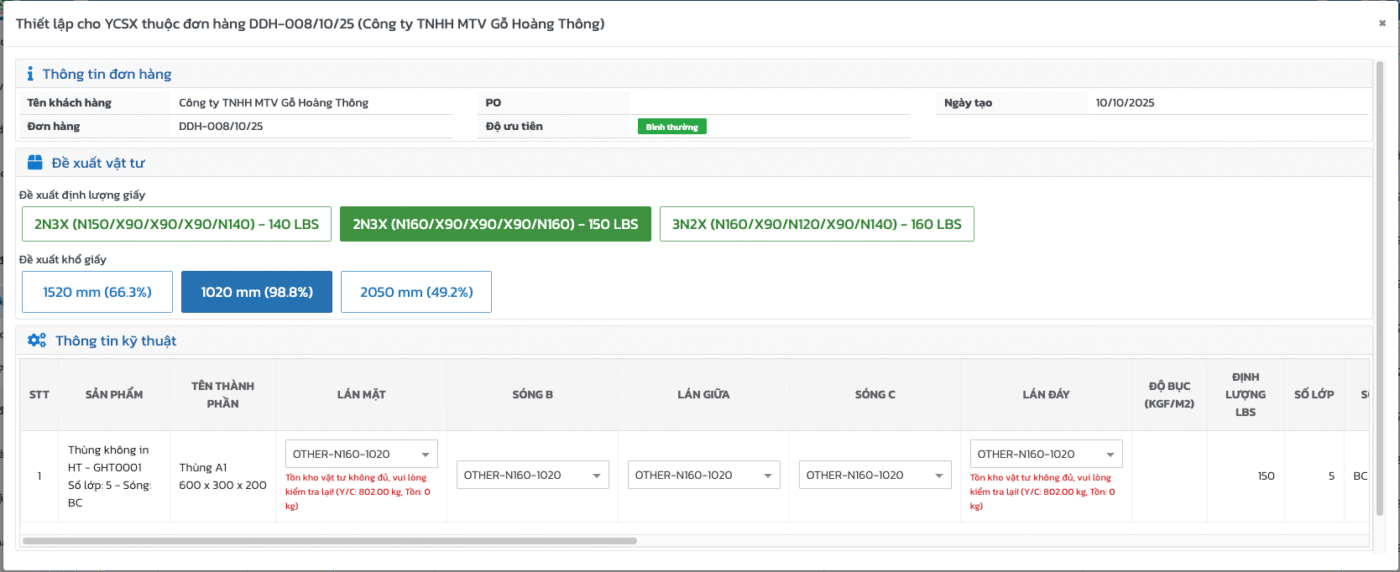Open the Sóng C material dropdown
This screenshot has width=1400, height=572.
click(875, 475)
